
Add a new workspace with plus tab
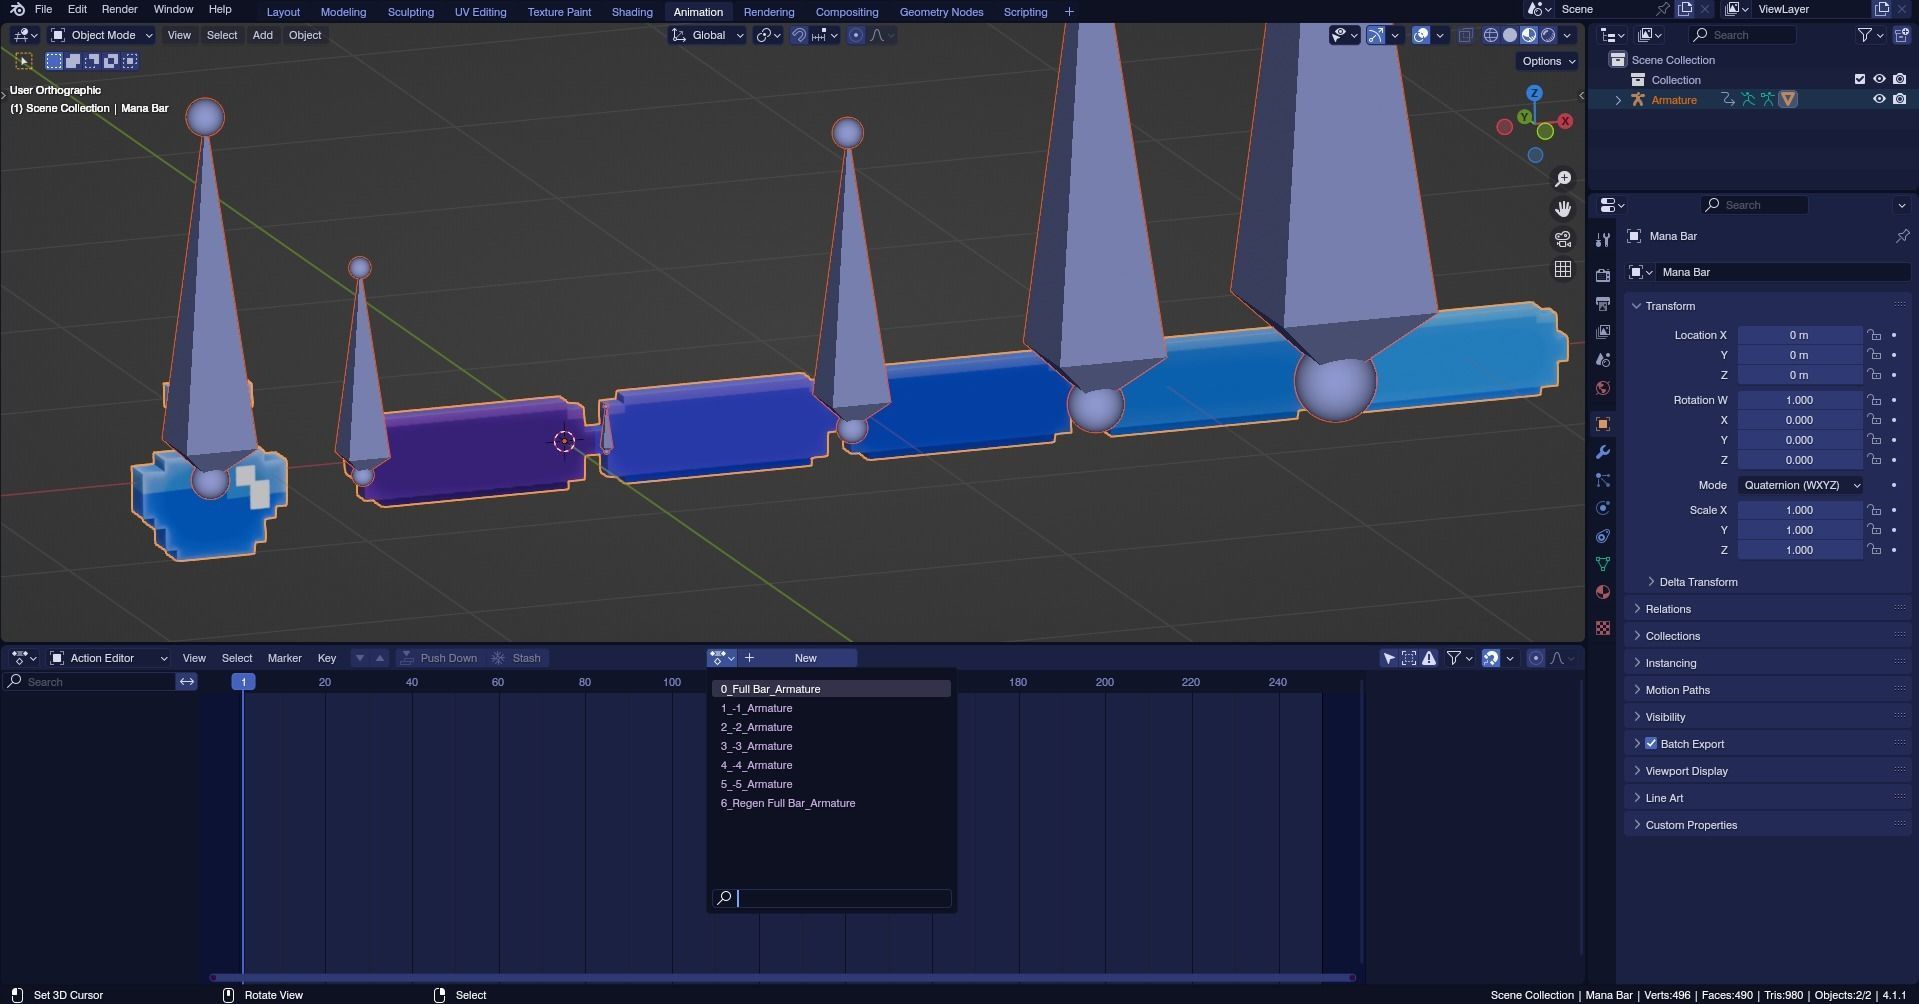click(x=1069, y=12)
